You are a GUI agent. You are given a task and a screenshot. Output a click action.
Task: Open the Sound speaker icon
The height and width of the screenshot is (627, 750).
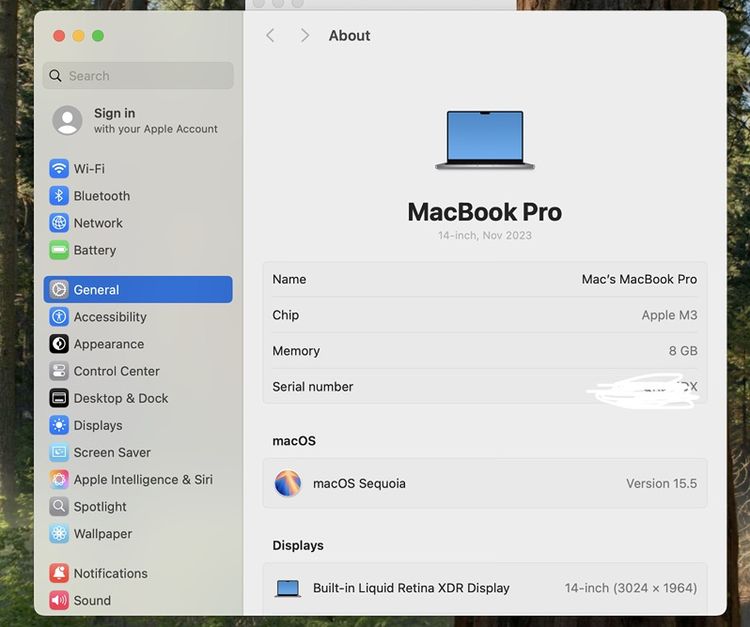(59, 600)
